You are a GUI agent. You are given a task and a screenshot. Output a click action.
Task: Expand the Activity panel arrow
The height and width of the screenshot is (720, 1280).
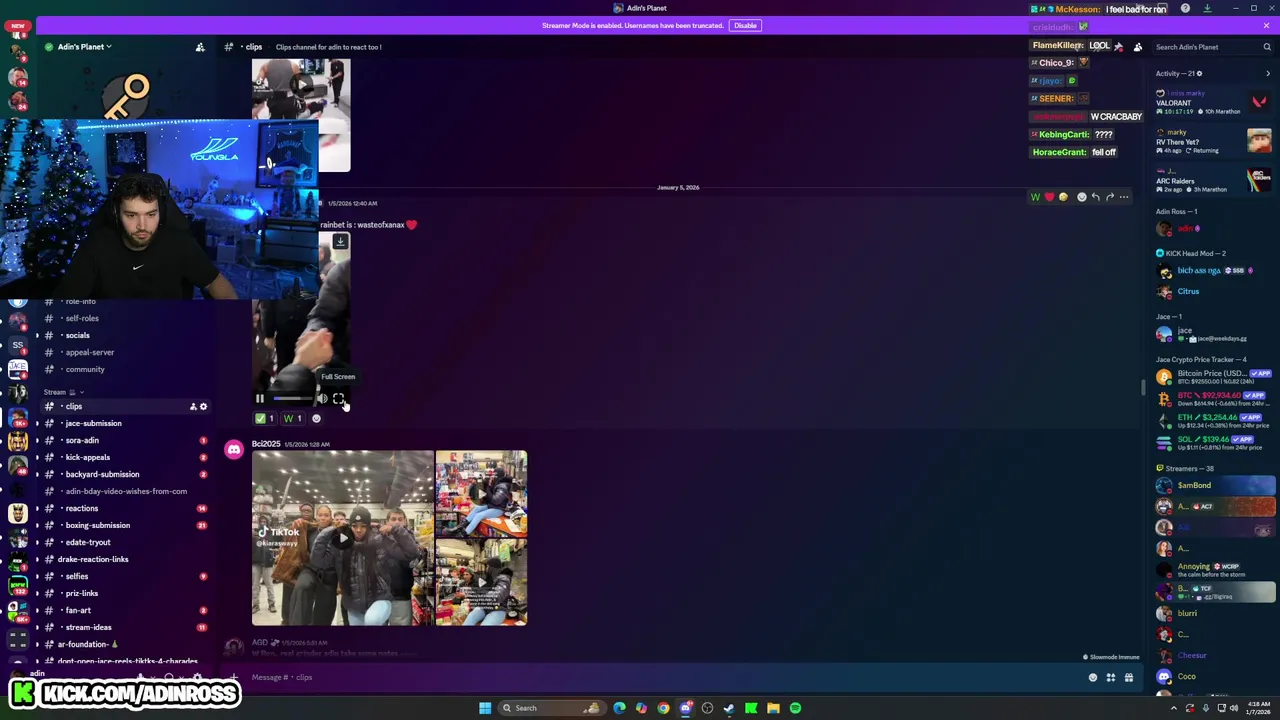[x=1268, y=73]
